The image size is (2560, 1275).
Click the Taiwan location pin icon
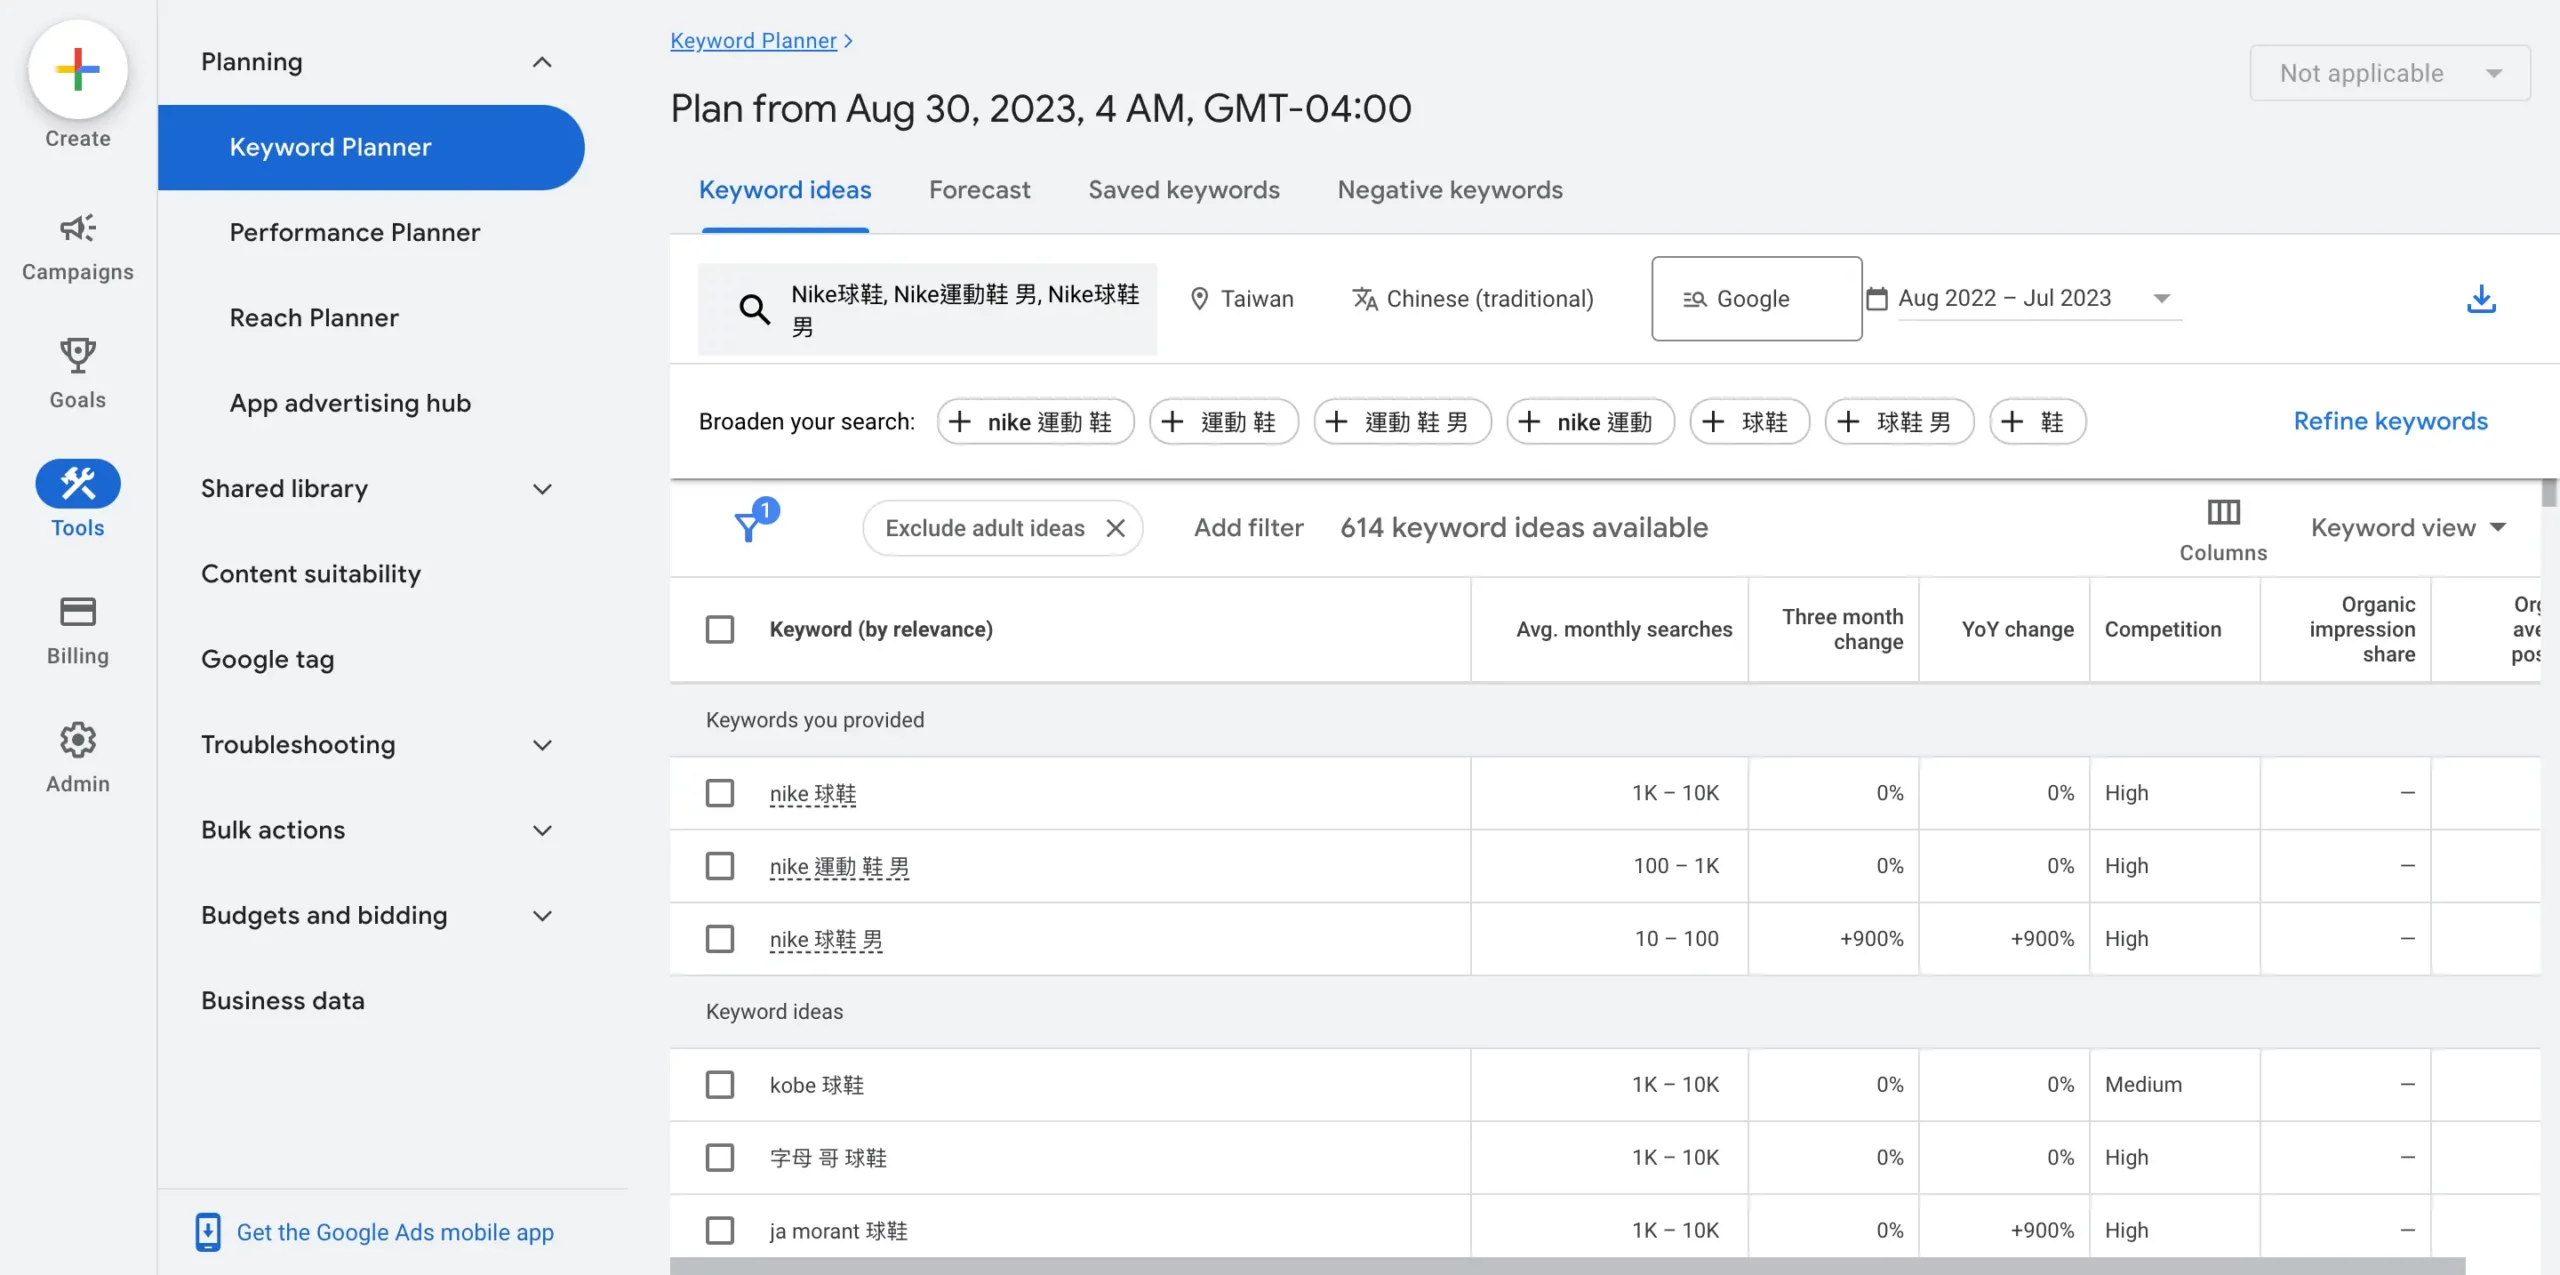[x=1199, y=299]
